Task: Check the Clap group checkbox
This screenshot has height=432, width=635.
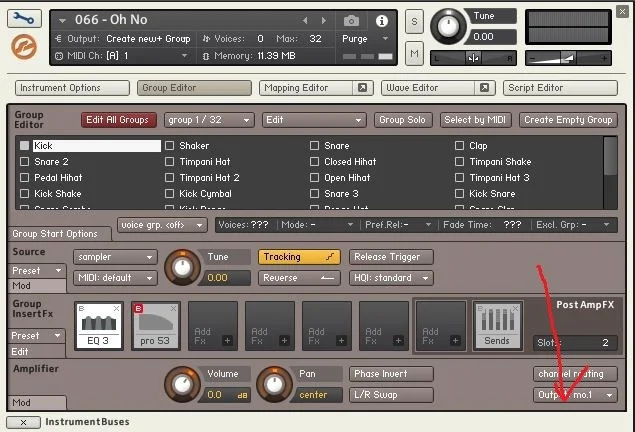Action: pos(459,145)
